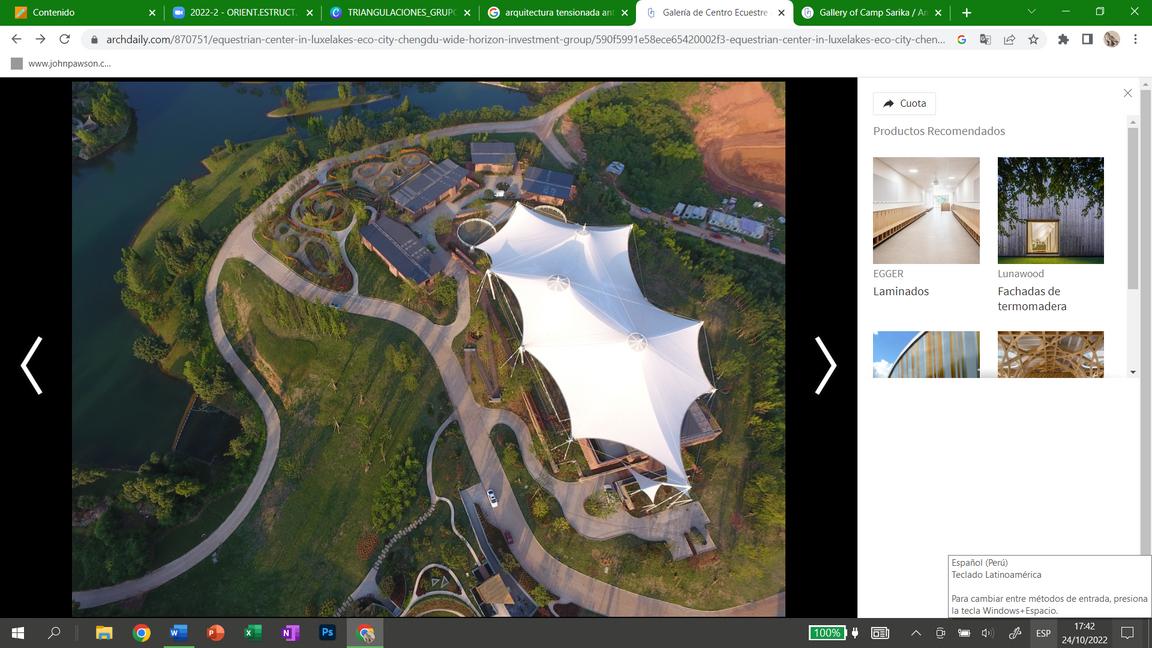Screen dimensions: 1152x648
Task: Go forward in browser history
Action: [40, 39]
